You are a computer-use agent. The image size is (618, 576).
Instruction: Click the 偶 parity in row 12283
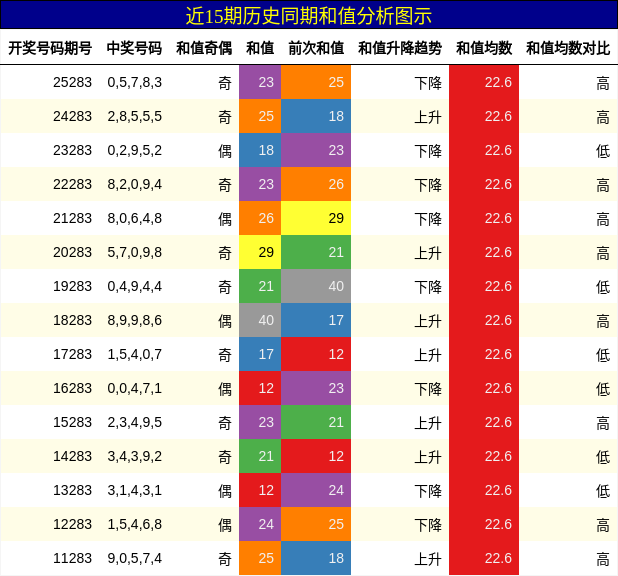coord(225,525)
